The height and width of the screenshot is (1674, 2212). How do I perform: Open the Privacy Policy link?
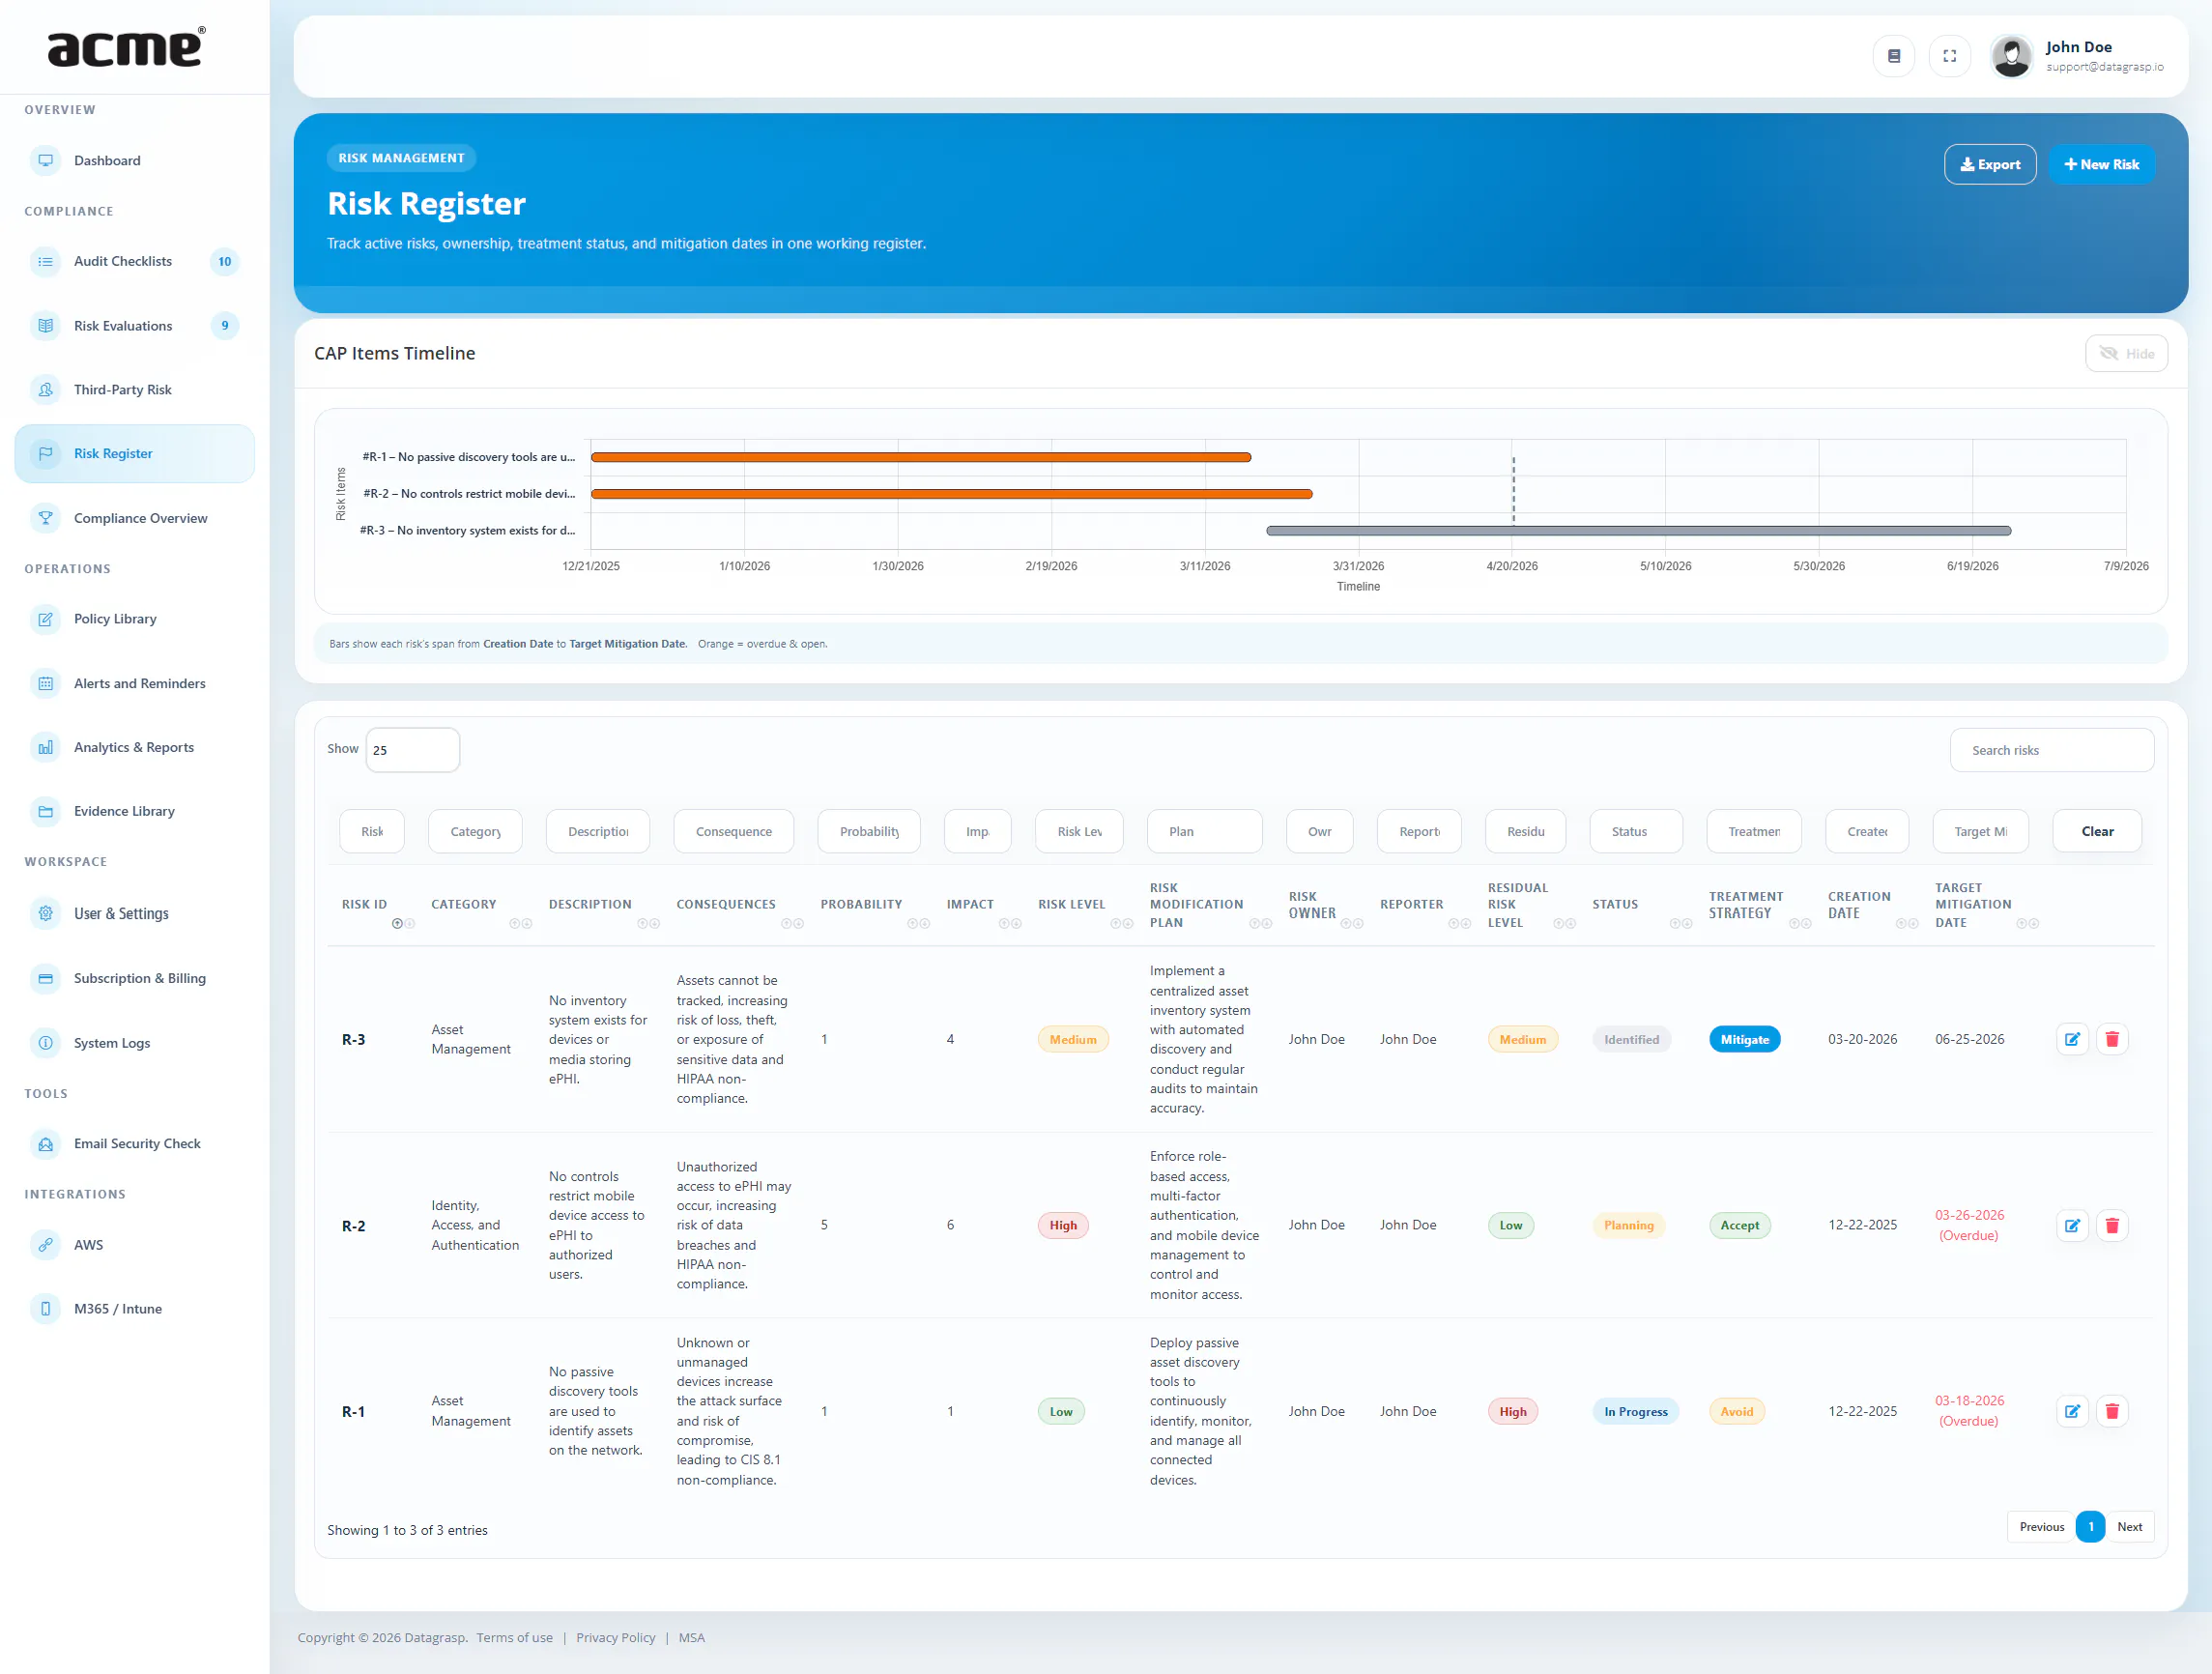pos(615,1637)
